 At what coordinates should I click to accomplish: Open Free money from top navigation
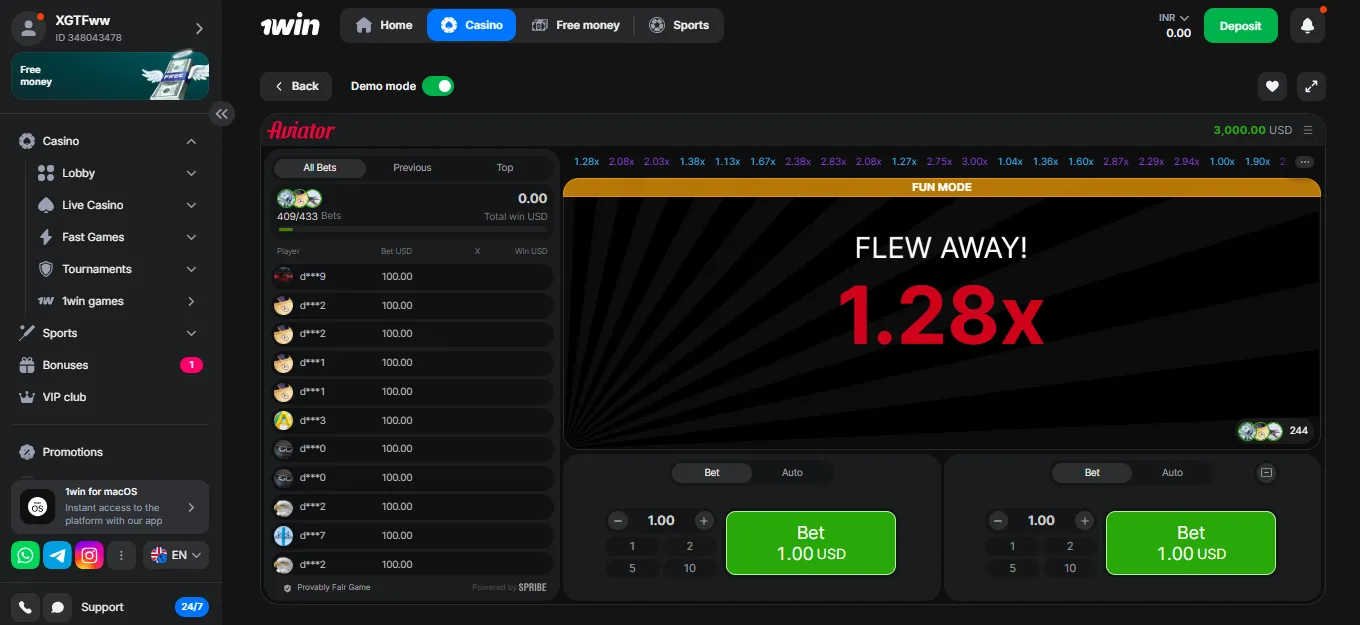pyautogui.click(x=576, y=25)
